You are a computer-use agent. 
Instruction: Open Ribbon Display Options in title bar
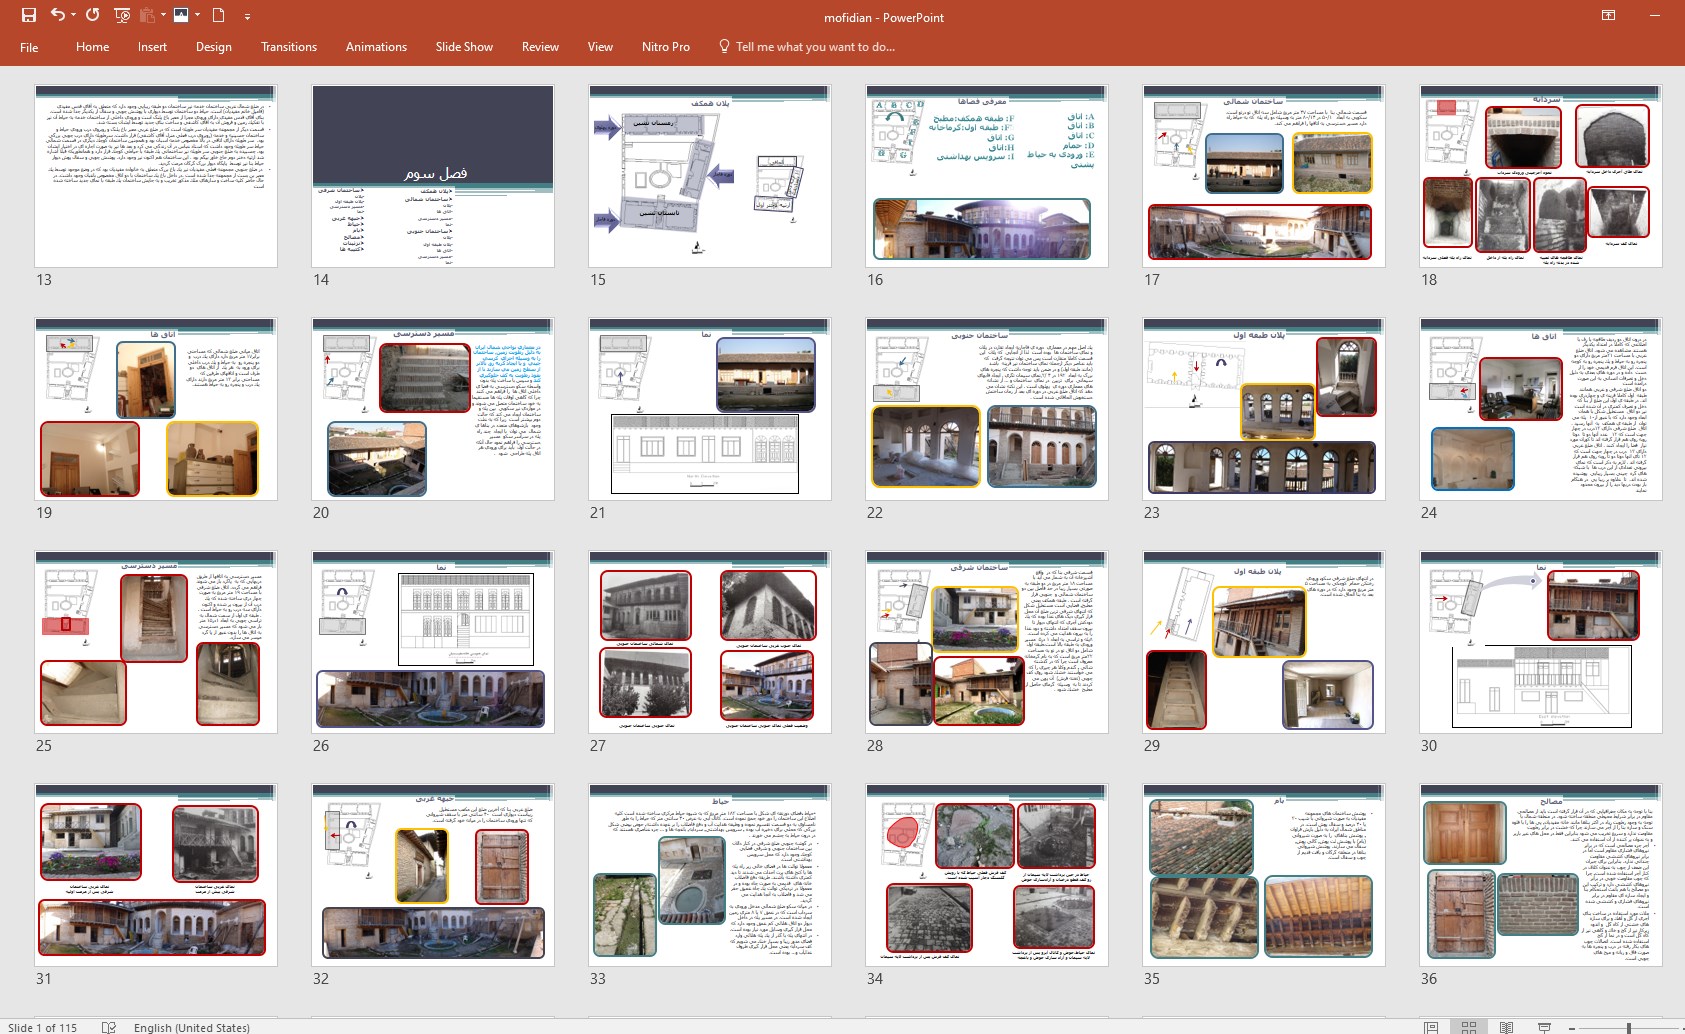pyautogui.click(x=1608, y=15)
